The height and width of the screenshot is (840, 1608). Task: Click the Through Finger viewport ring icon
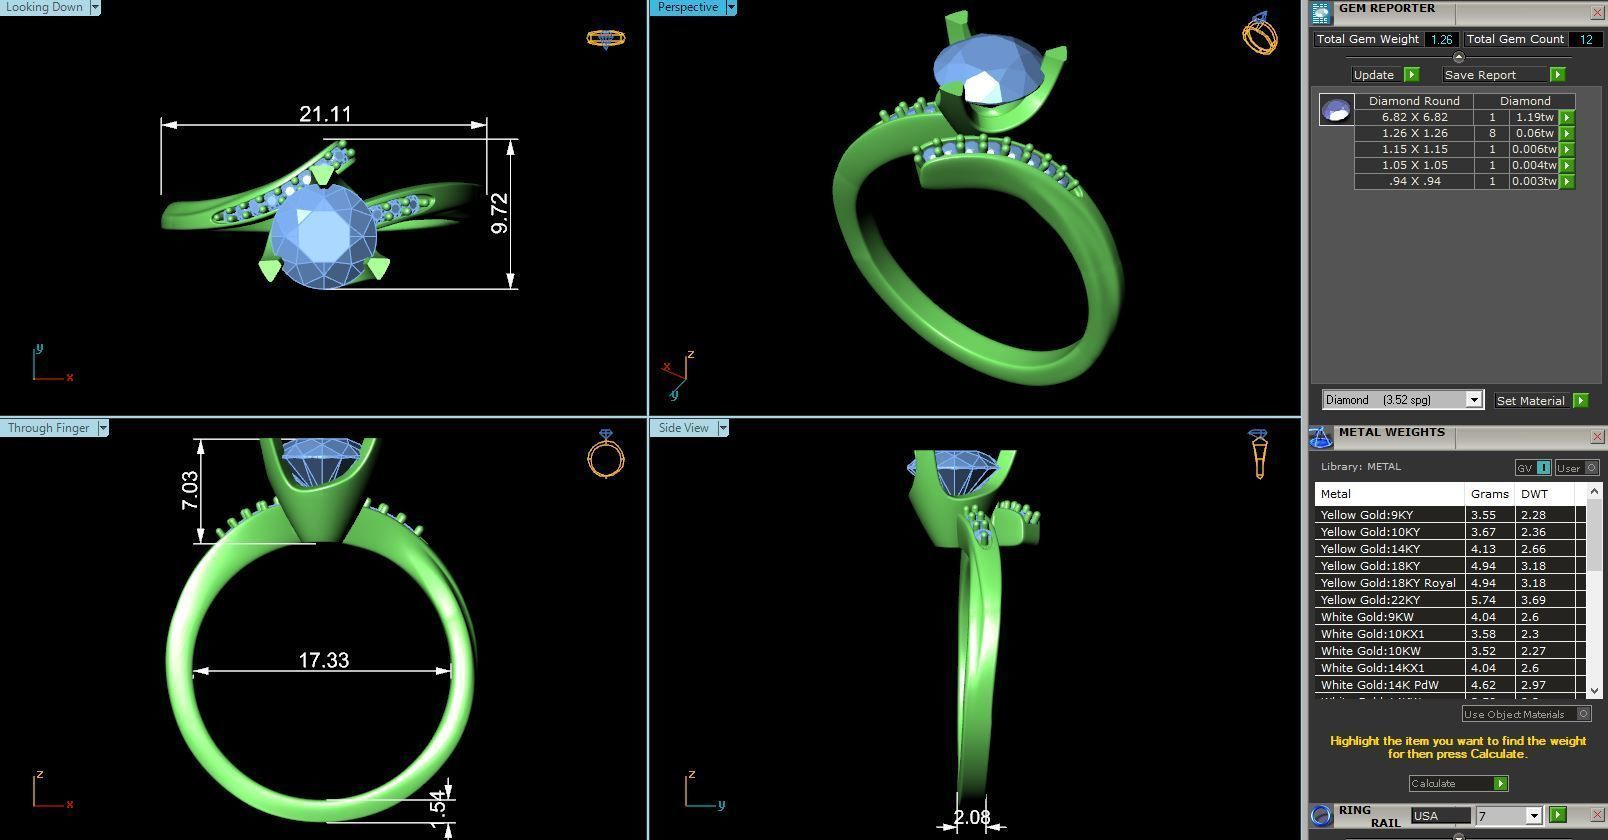pos(606,453)
